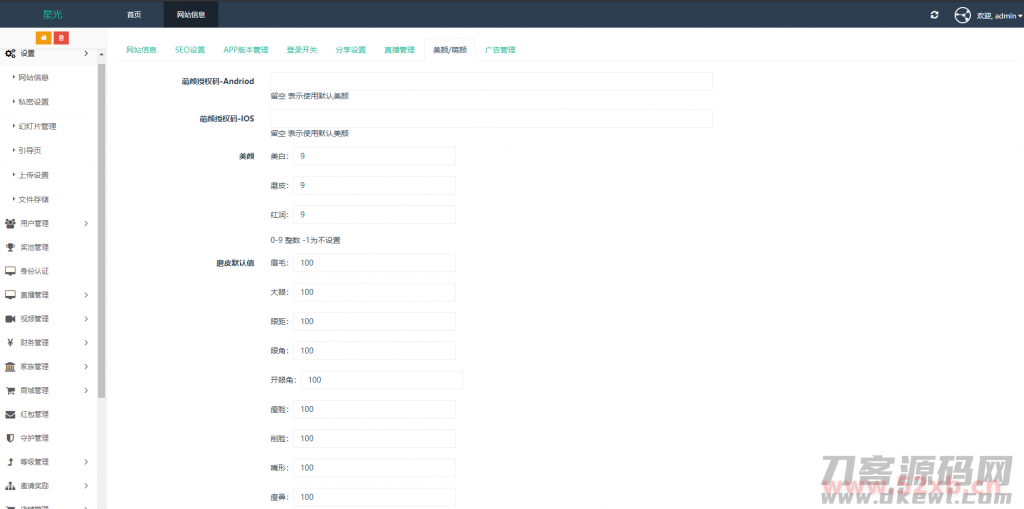The width and height of the screenshot is (1024, 509).
Task: Click the 美白 value field
Action: click(x=374, y=156)
